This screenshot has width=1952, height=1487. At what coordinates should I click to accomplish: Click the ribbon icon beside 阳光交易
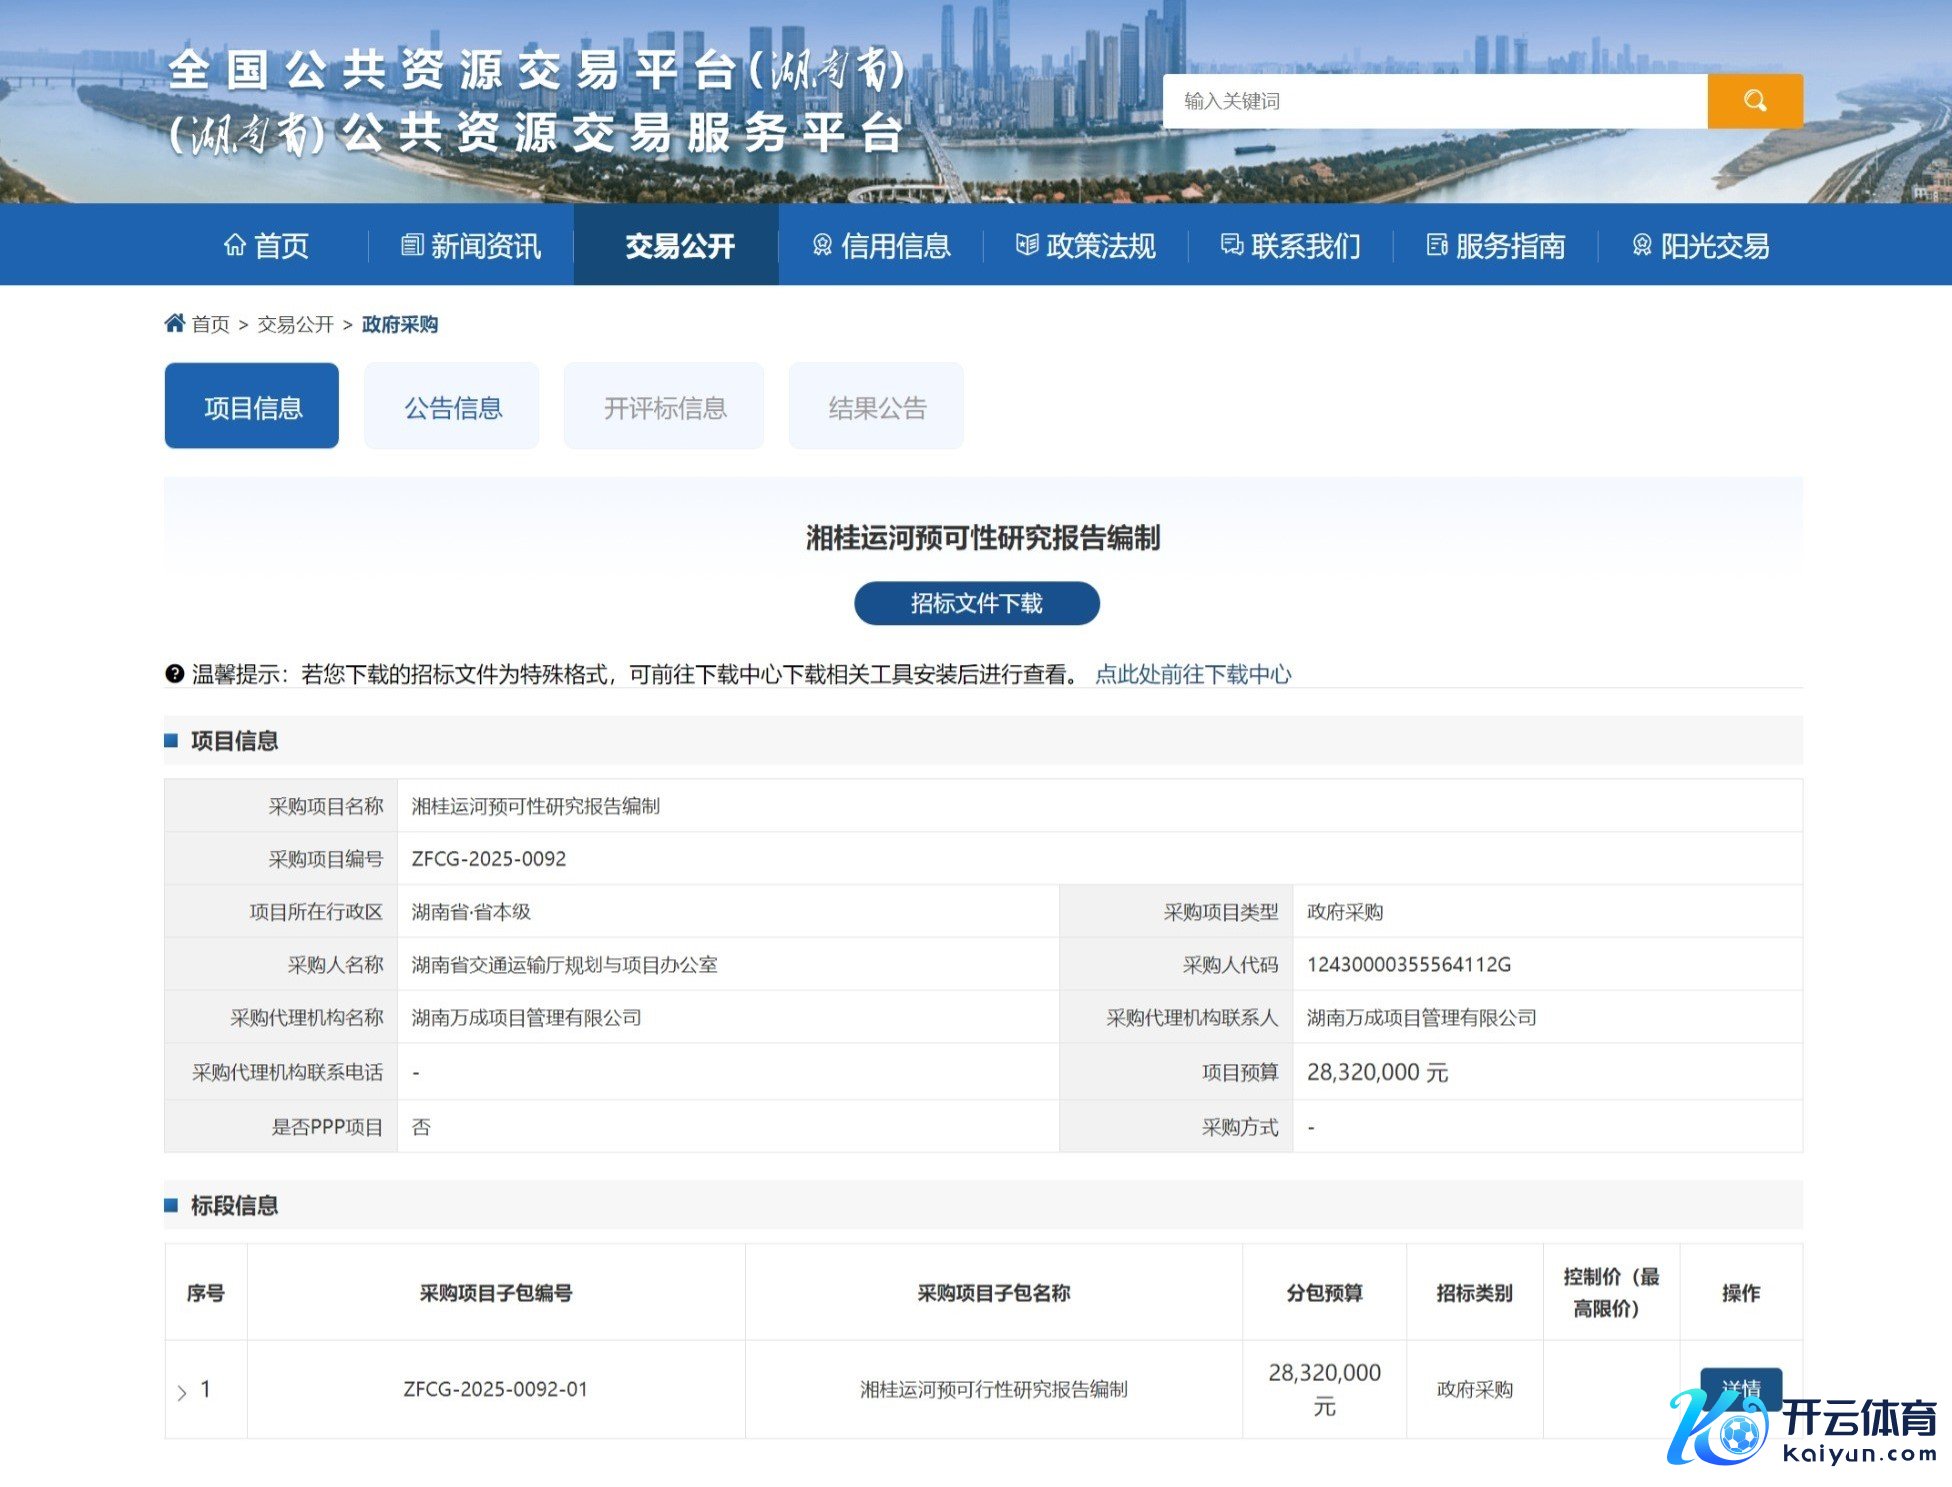click(x=1641, y=245)
